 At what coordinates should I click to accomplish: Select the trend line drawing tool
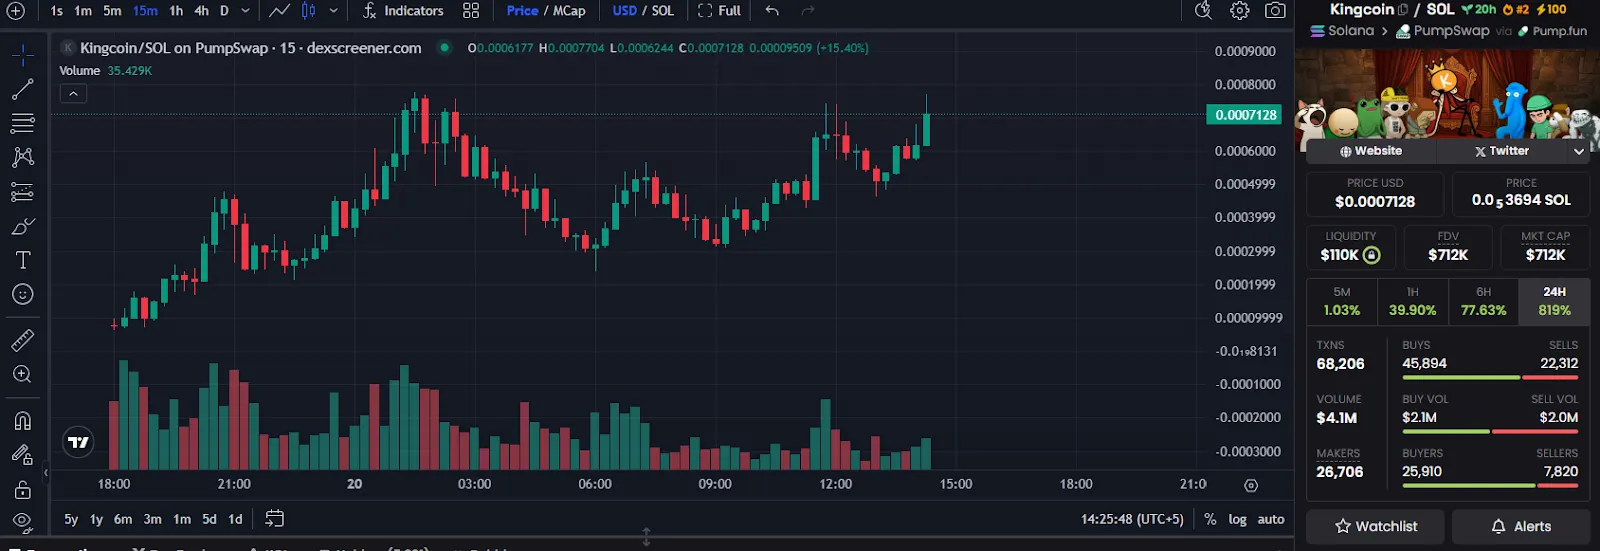[22, 89]
